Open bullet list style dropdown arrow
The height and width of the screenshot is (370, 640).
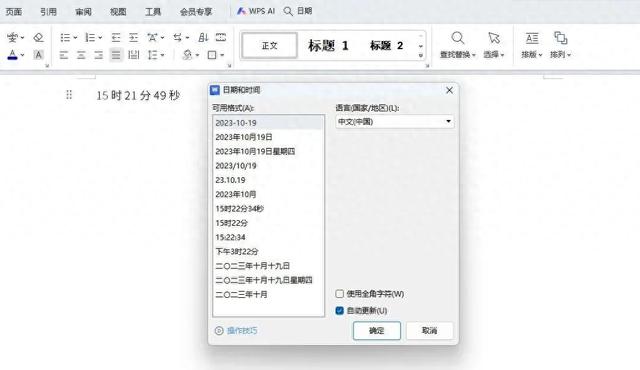tap(75, 38)
